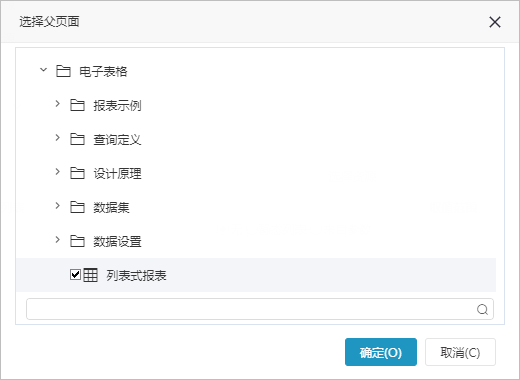Collapse the 电子表格 root node
The height and width of the screenshot is (380, 520).
pos(43,70)
